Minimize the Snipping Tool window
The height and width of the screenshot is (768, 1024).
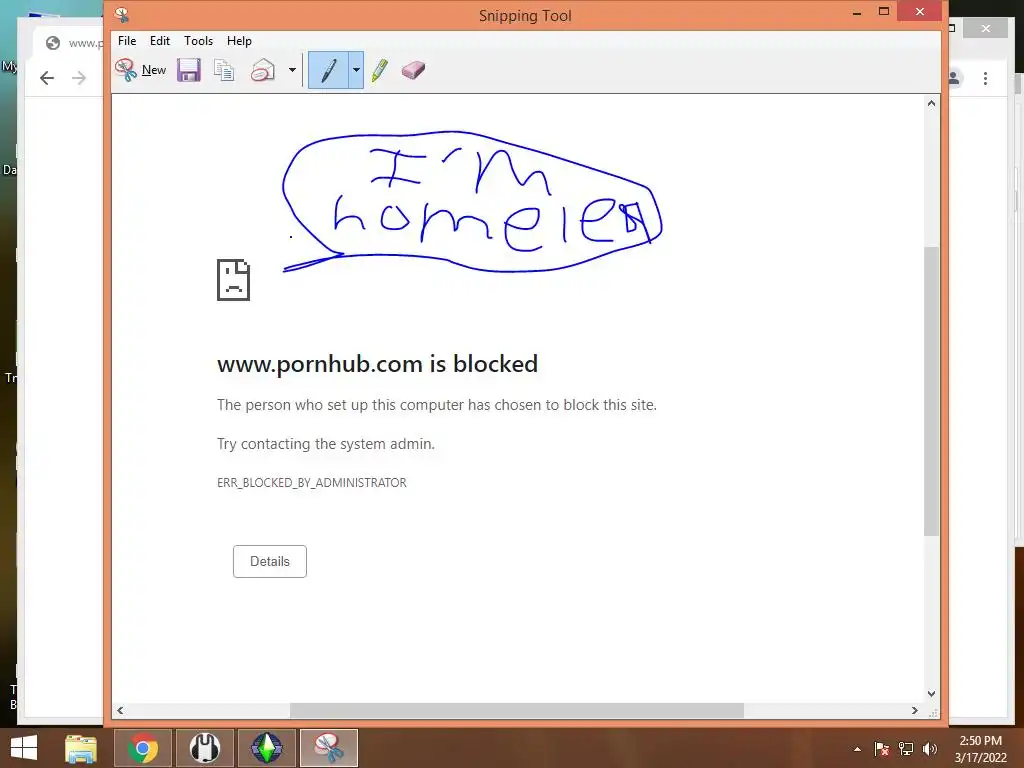tap(857, 12)
